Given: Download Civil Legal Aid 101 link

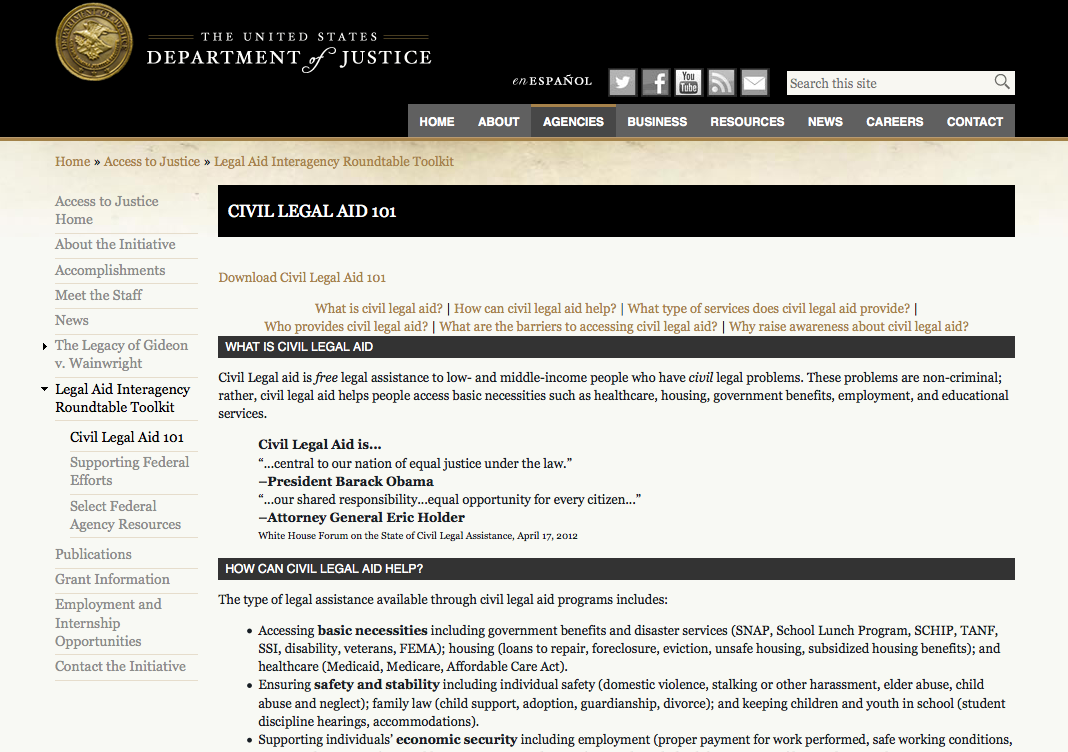Looking at the screenshot, I should [x=302, y=277].
